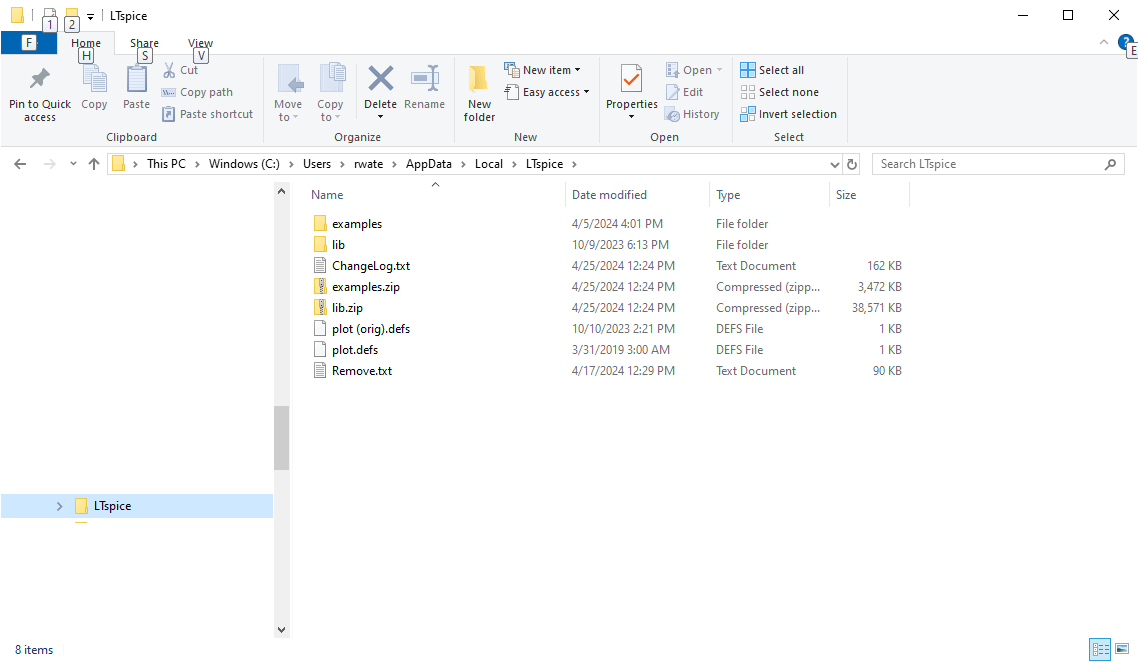Open the help question mark icon
The height and width of the screenshot is (662, 1138).
point(1126,42)
